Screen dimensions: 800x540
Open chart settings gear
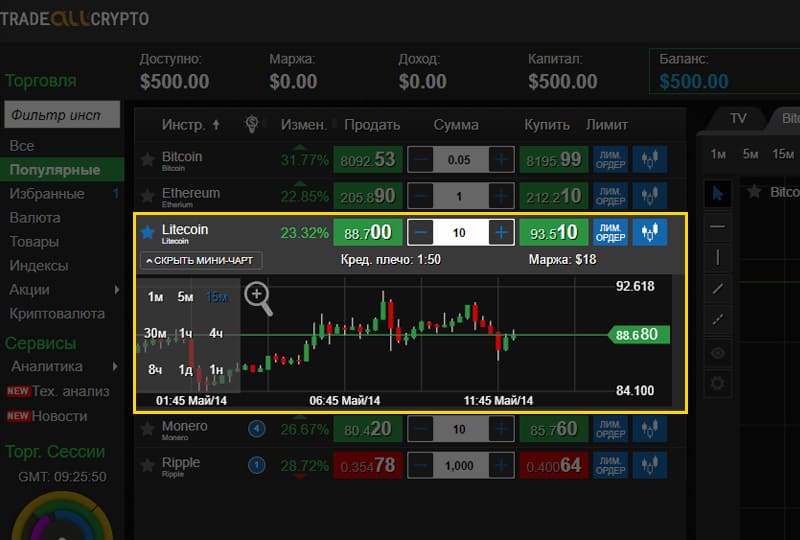(x=717, y=383)
